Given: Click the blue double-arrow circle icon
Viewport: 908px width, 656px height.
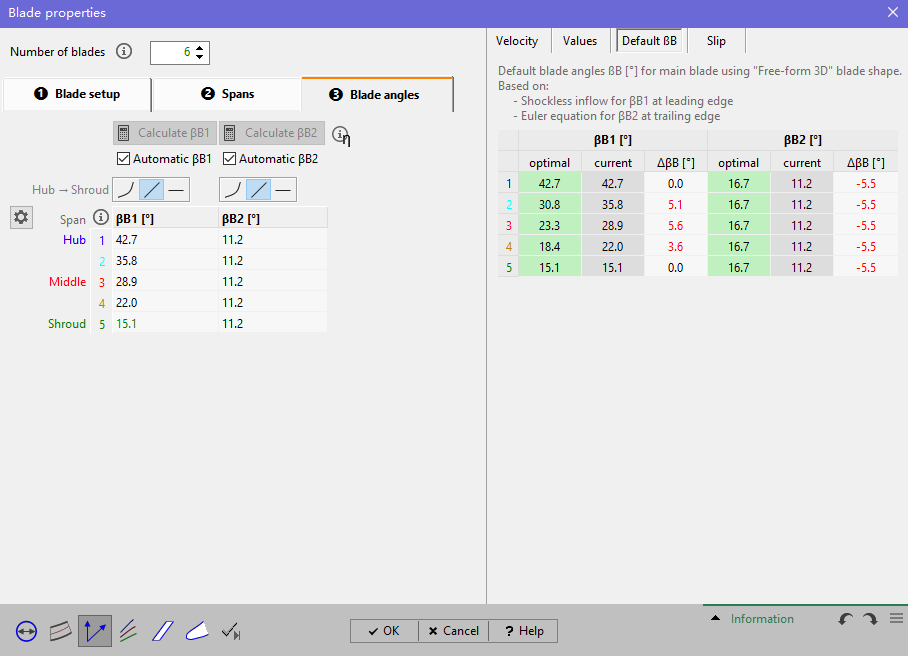Looking at the screenshot, I should [27, 631].
